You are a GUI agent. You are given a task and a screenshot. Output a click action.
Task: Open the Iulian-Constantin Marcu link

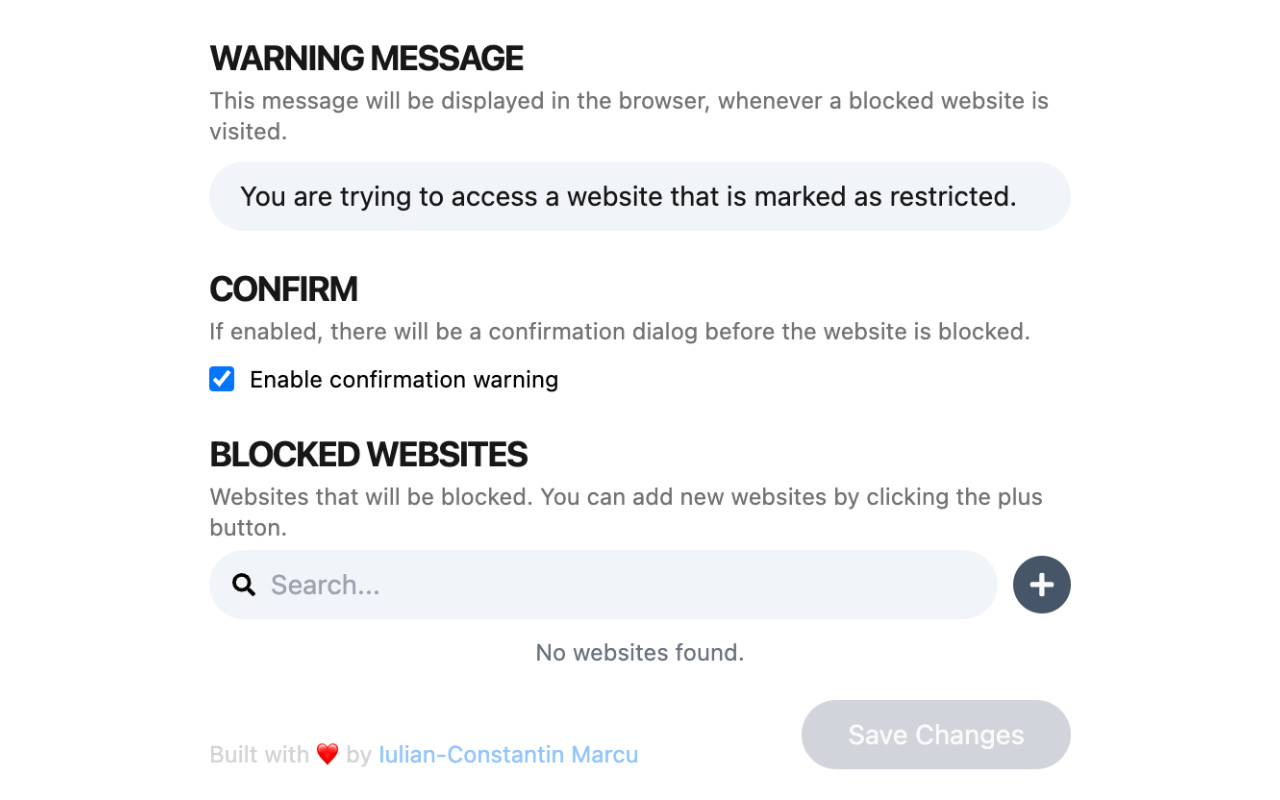[x=508, y=754]
